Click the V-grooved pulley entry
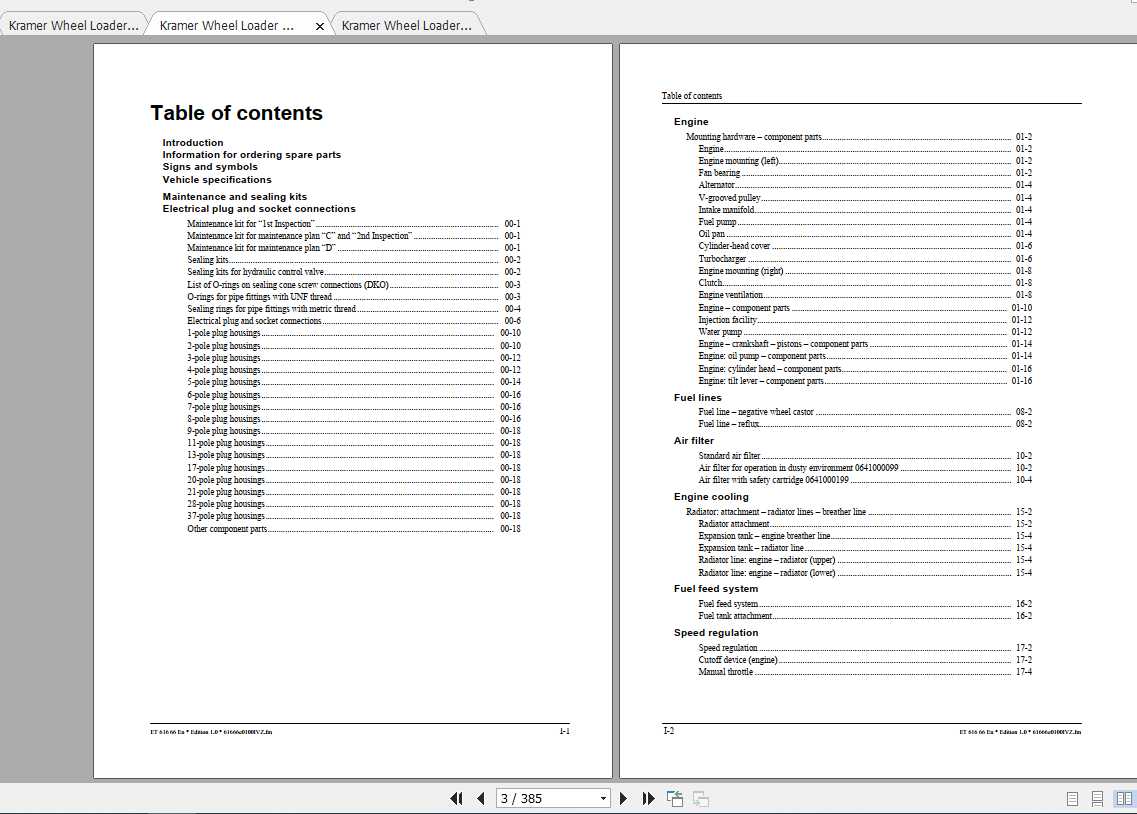This screenshot has width=1137, height=814. pos(865,198)
